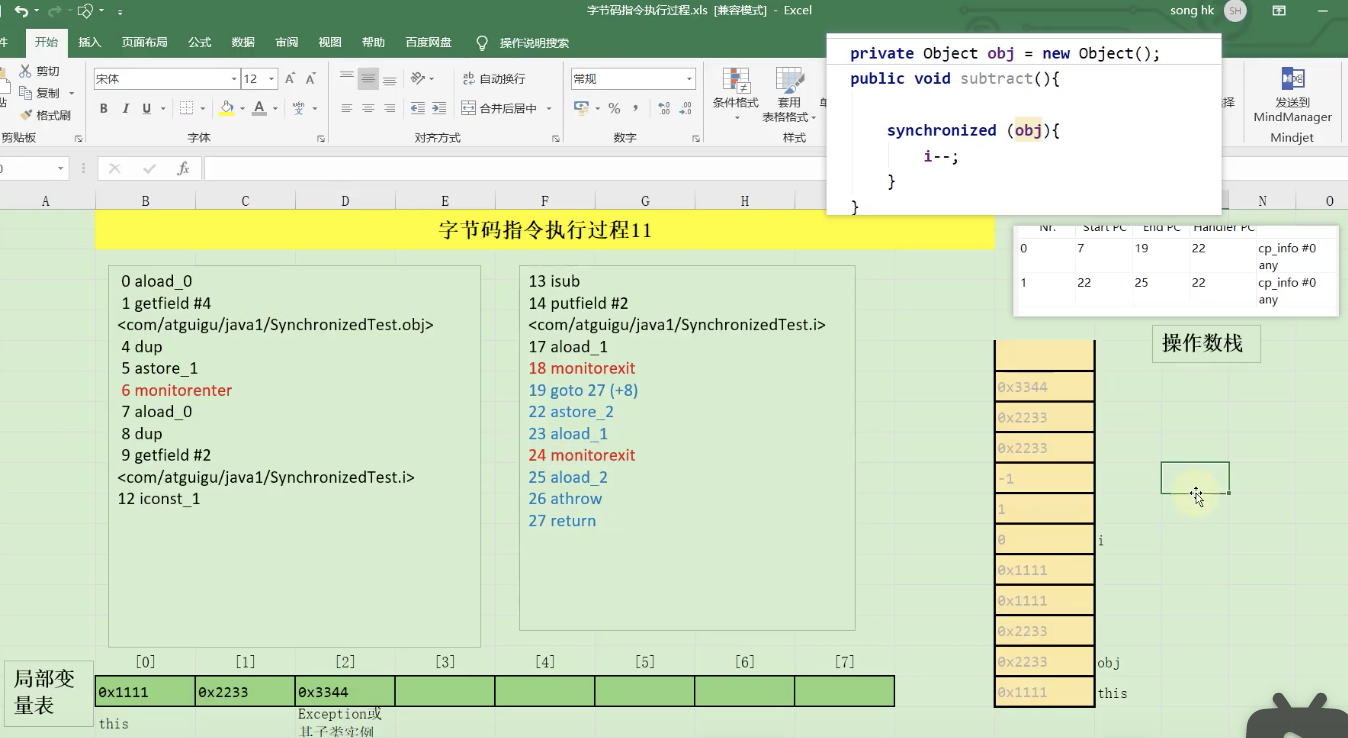
Task: Click local variable cell 0x2233
Action: coord(245,691)
